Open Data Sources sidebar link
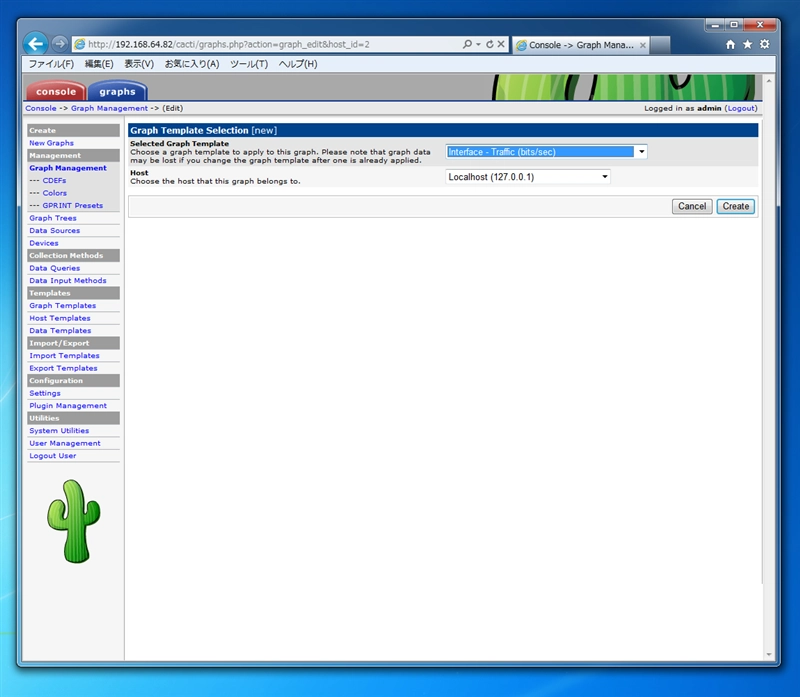Screen dimensions: 800x697 click(x=55, y=230)
